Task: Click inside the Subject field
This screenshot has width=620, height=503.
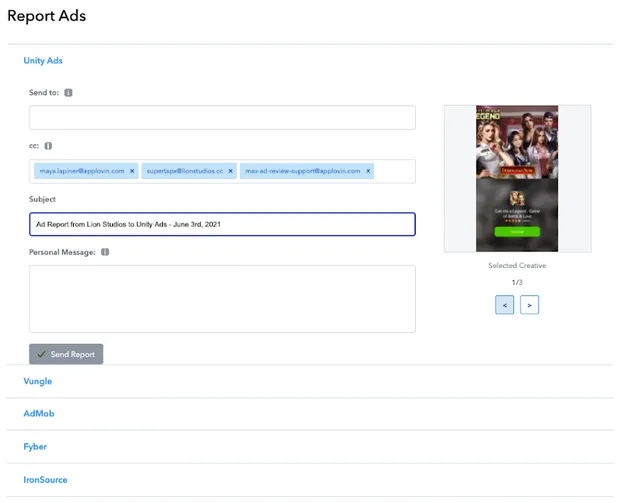Action: (x=222, y=224)
